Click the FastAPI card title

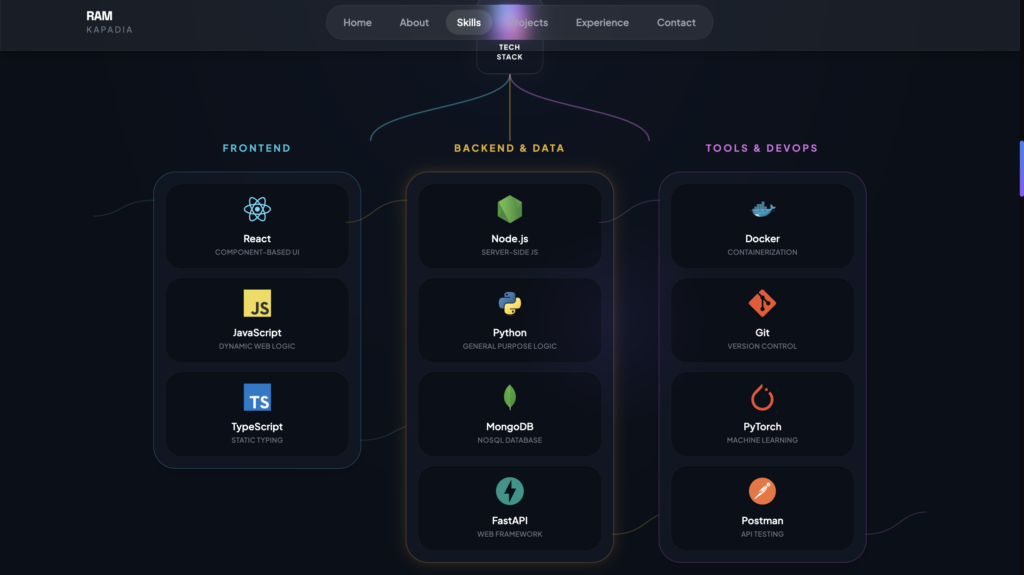tap(509, 521)
